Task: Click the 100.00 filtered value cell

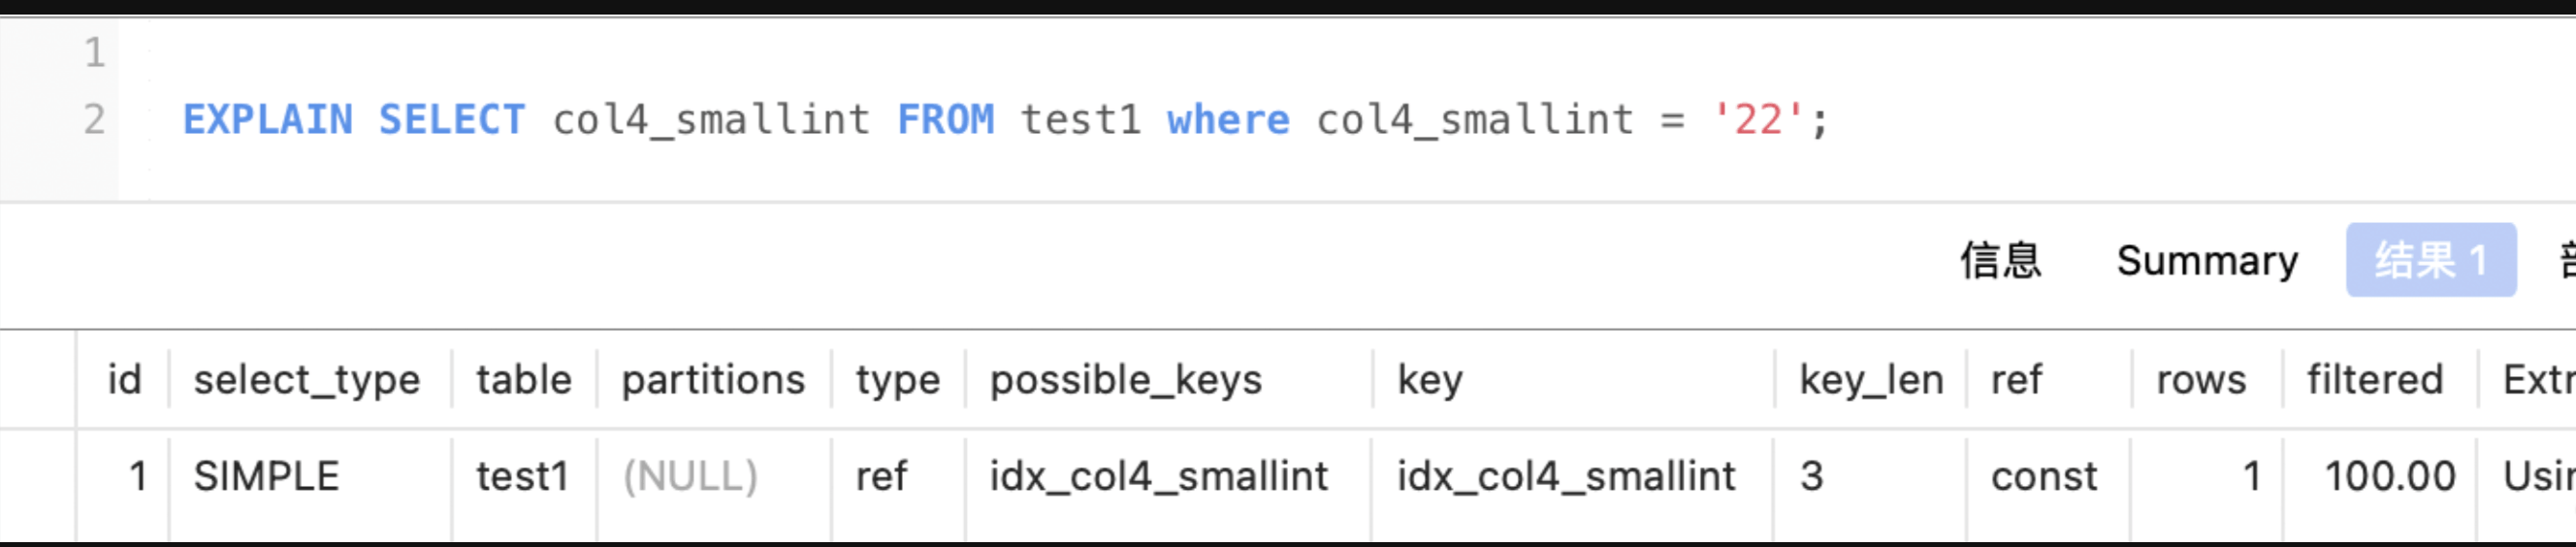Action: [2390, 476]
